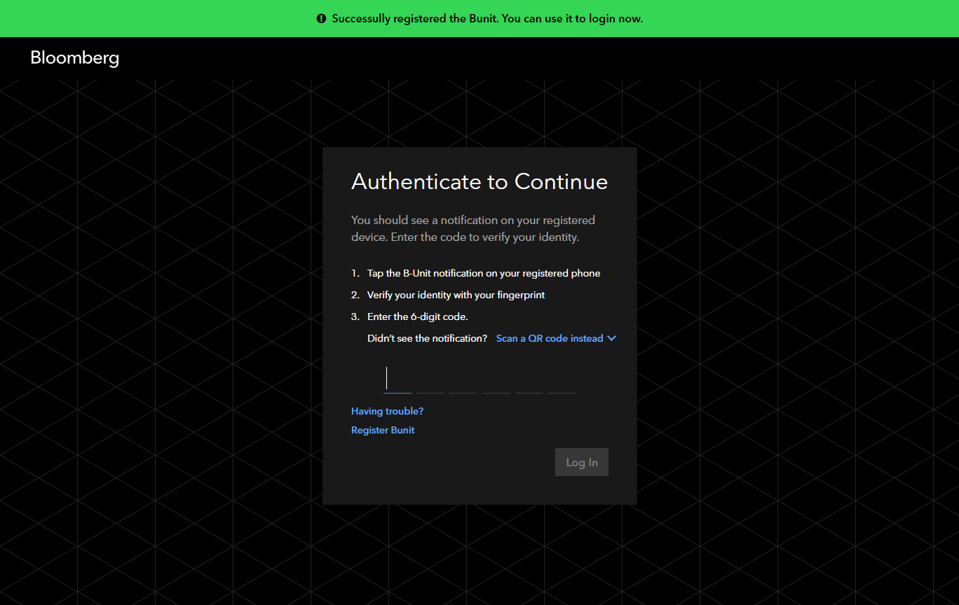Open the Scan a QR code instead option
The image size is (959, 605).
[x=551, y=338]
